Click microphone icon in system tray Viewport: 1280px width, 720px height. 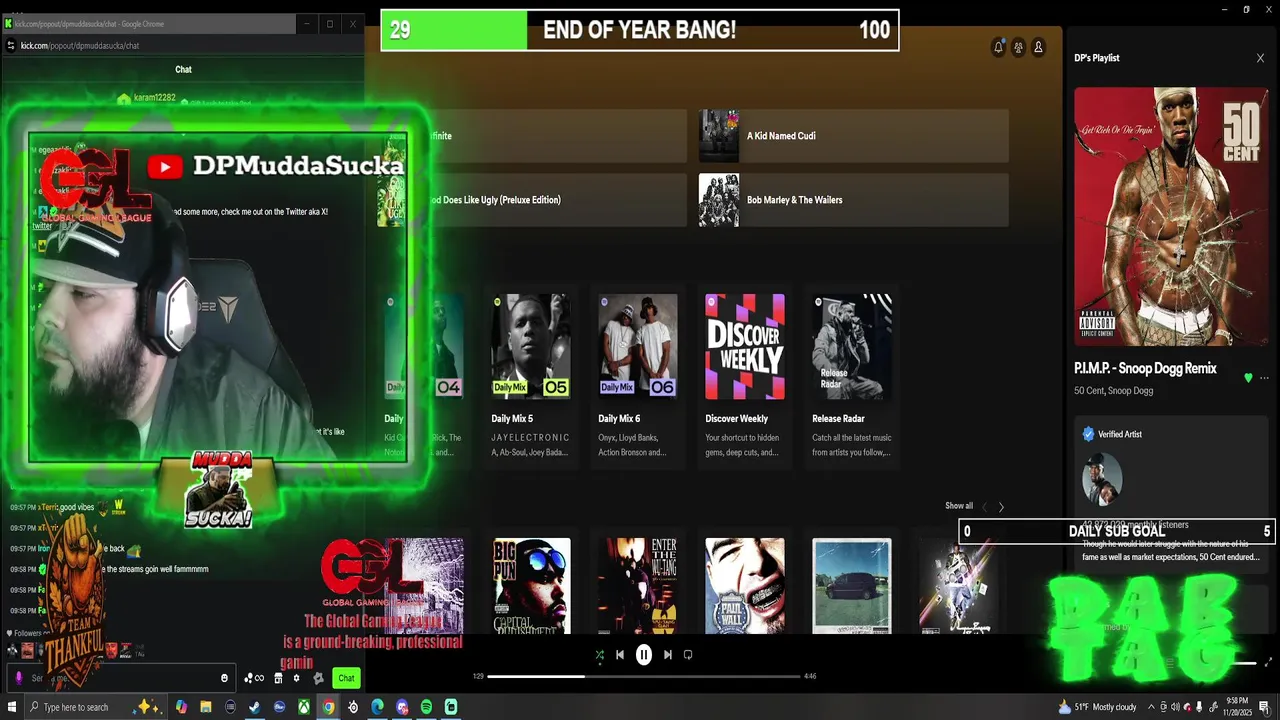[1199, 707]
